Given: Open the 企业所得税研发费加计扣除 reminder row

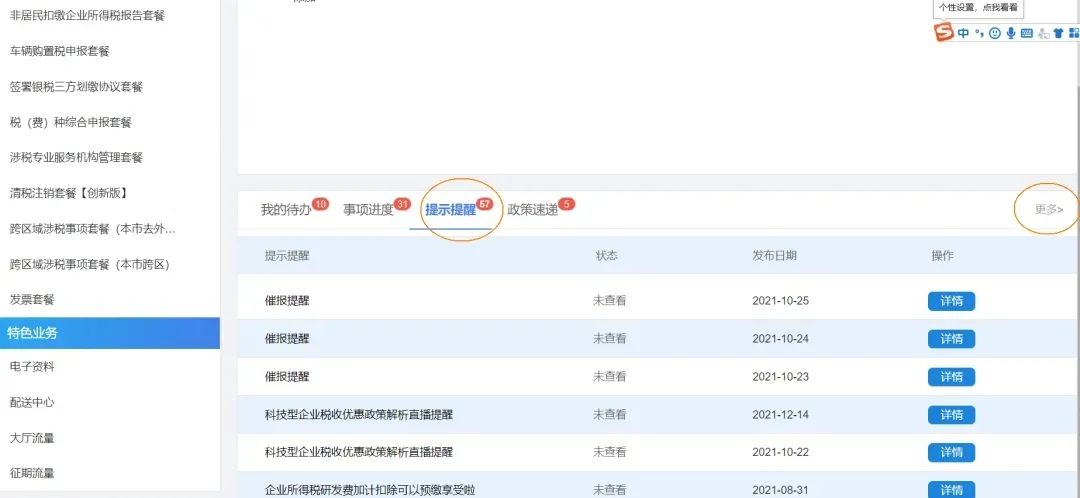Looking at the screenshot, I should pyautogui.click(x=658, y=485).
